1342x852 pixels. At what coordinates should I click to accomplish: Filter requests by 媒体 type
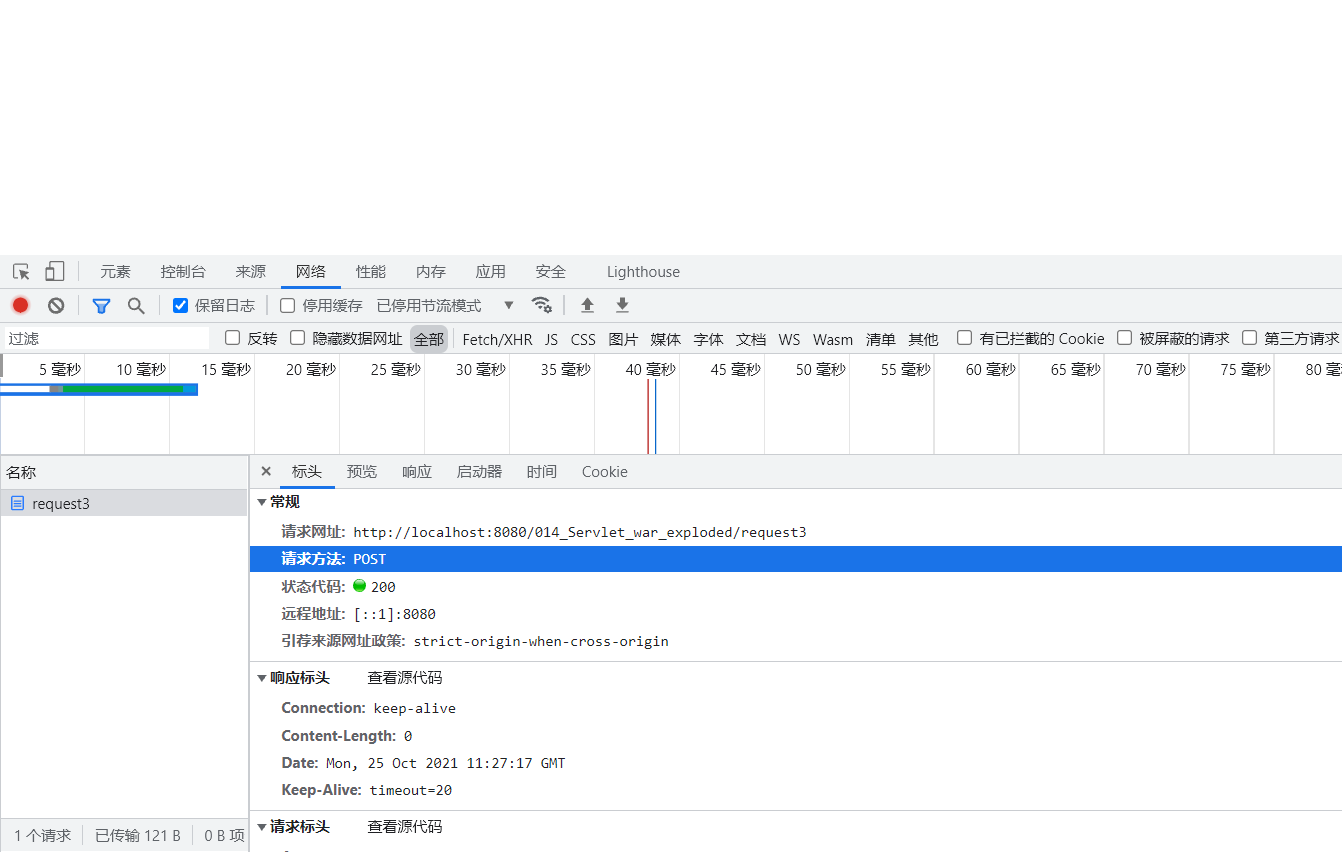pyautogui.click(x=666, y=339)
